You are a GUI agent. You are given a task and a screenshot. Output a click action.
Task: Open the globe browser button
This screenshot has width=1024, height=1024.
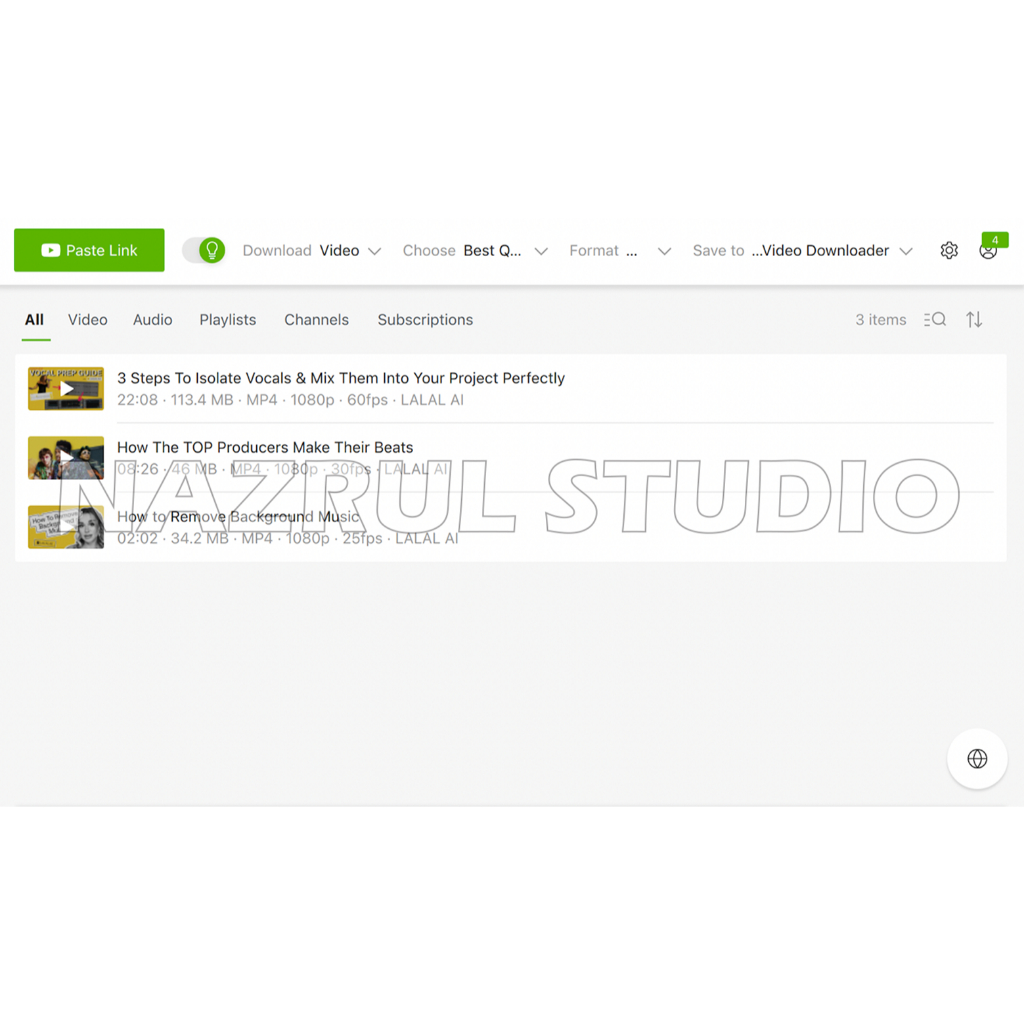(977, 759)
